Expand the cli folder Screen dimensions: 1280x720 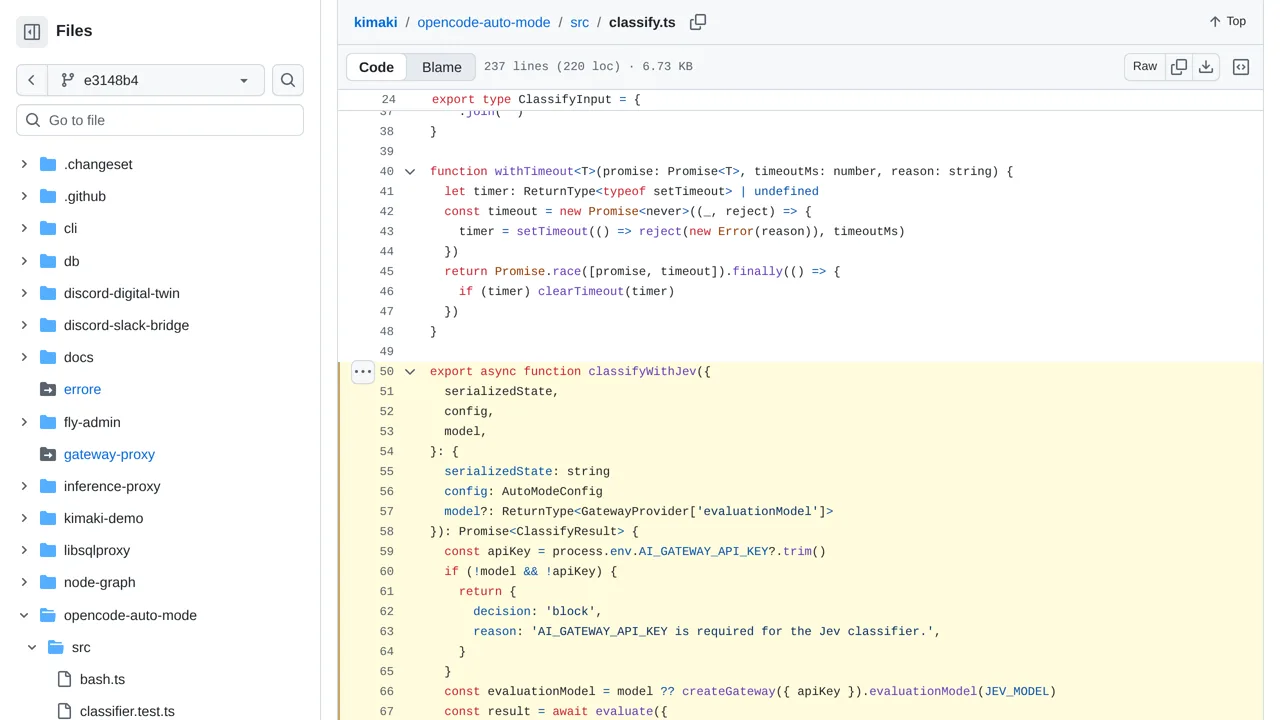pos(24,228)
